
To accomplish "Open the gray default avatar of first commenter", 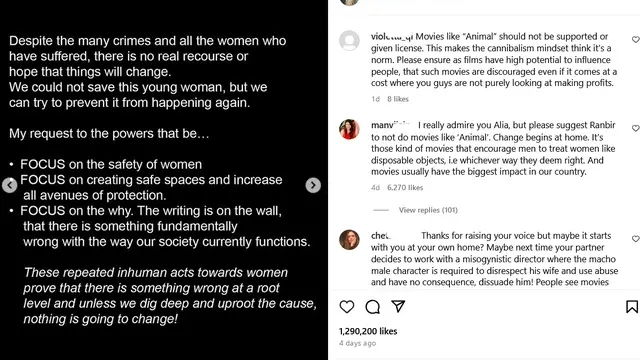I will [x=349, y=40].
